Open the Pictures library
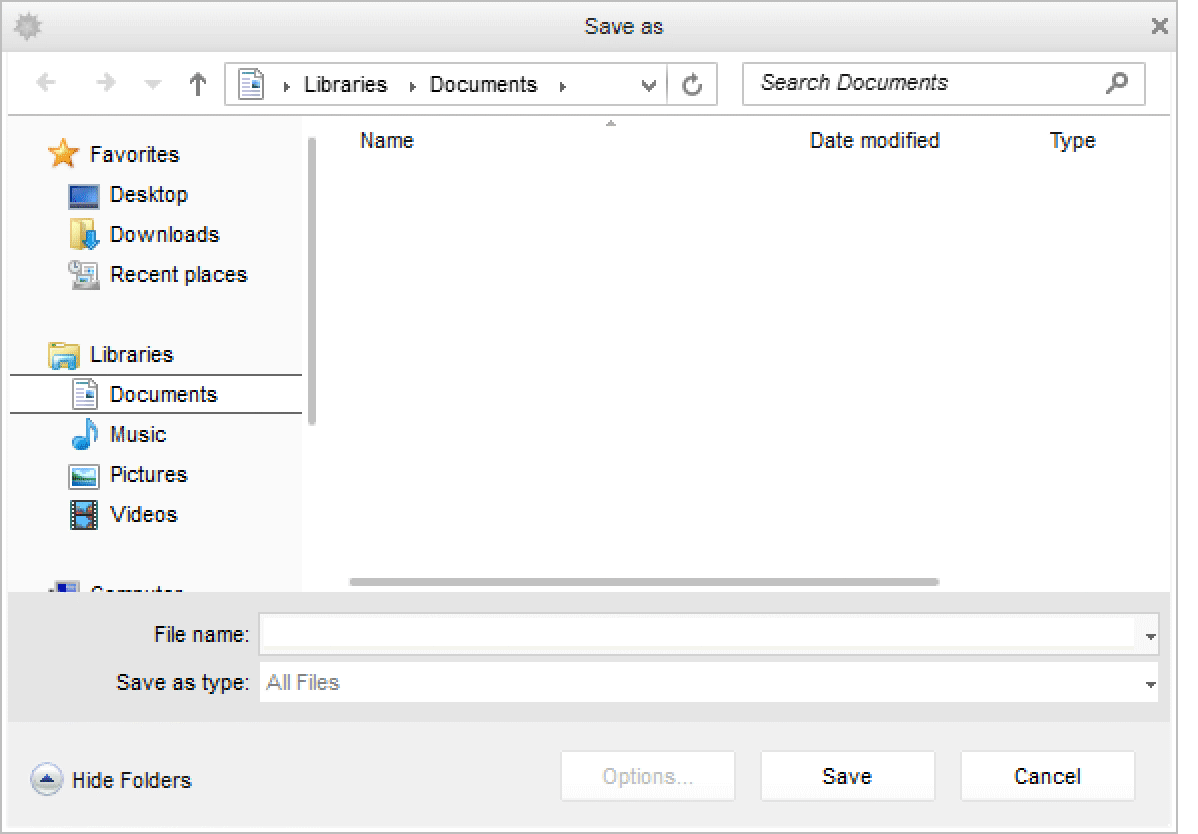Image resolution: width=1198 pixels, height=834 pixels. 148,475
